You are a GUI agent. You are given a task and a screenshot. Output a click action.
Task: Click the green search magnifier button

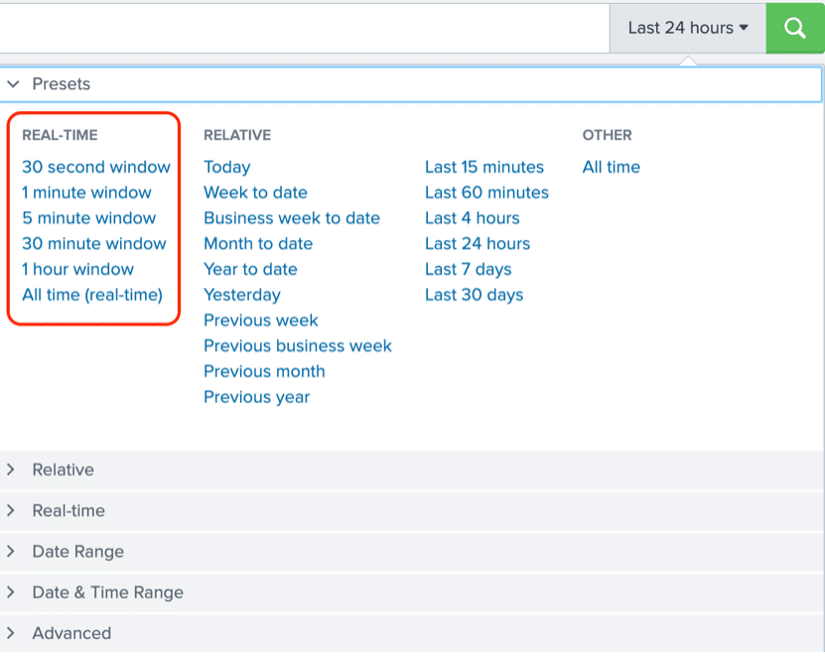coord(795,28)
